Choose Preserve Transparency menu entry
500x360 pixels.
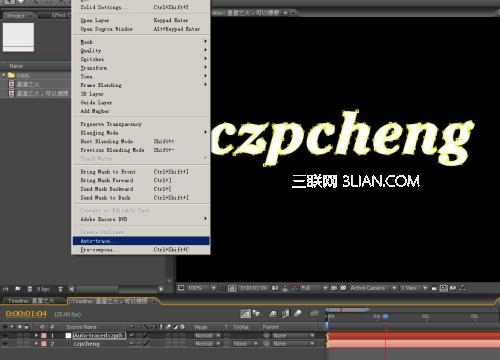[x=141, y=124]
